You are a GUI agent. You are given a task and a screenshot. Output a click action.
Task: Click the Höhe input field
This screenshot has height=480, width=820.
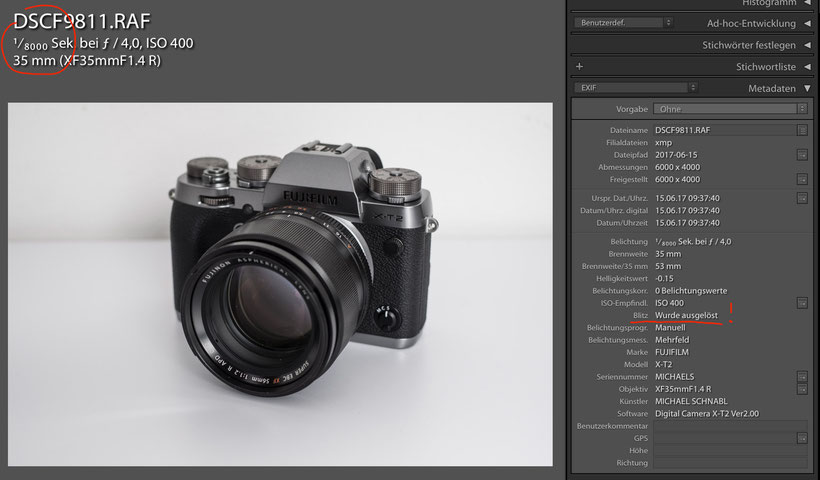pyautogui.click(x=730, y=451)
